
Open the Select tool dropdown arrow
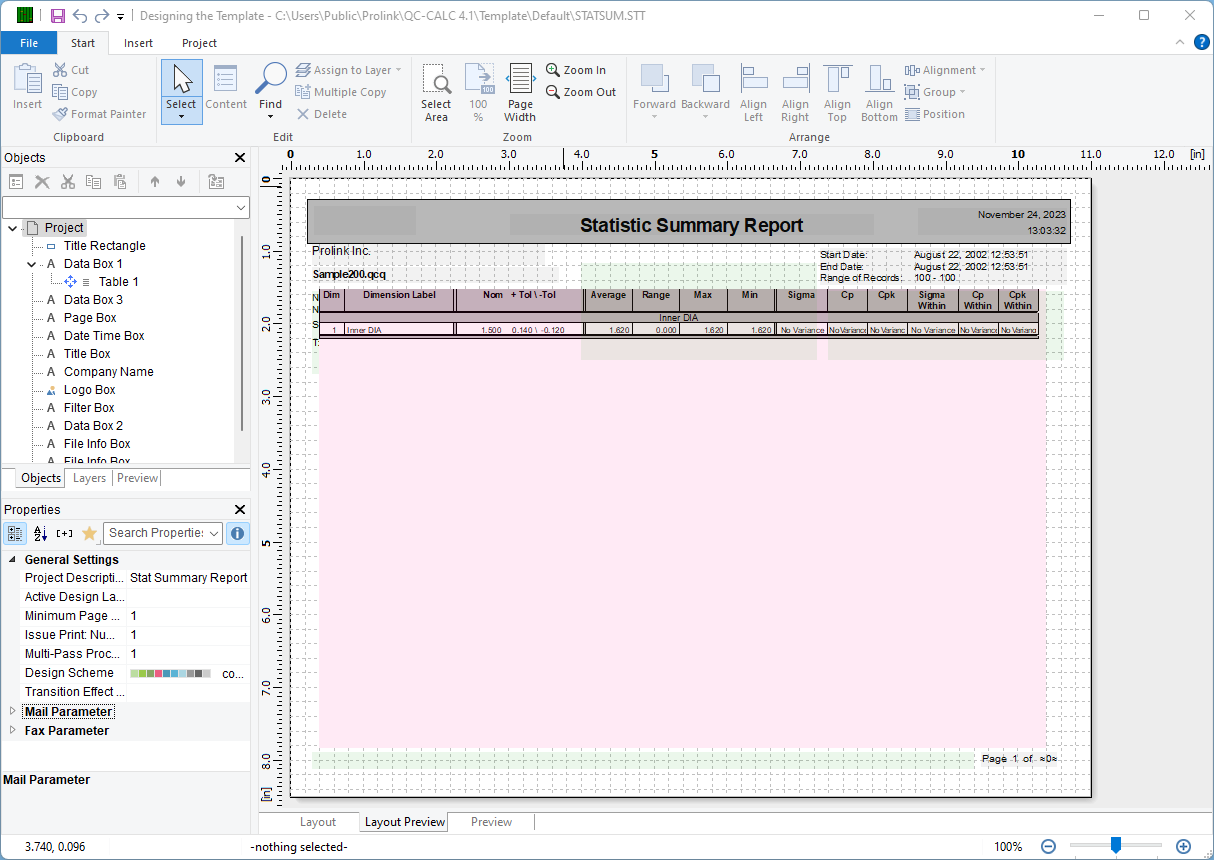pyautogui.click(x=181, y=117)
